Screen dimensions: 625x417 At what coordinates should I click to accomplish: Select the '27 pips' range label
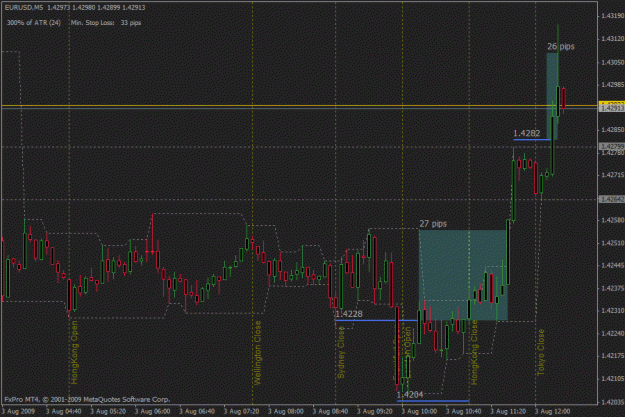[x=433, y=224]
